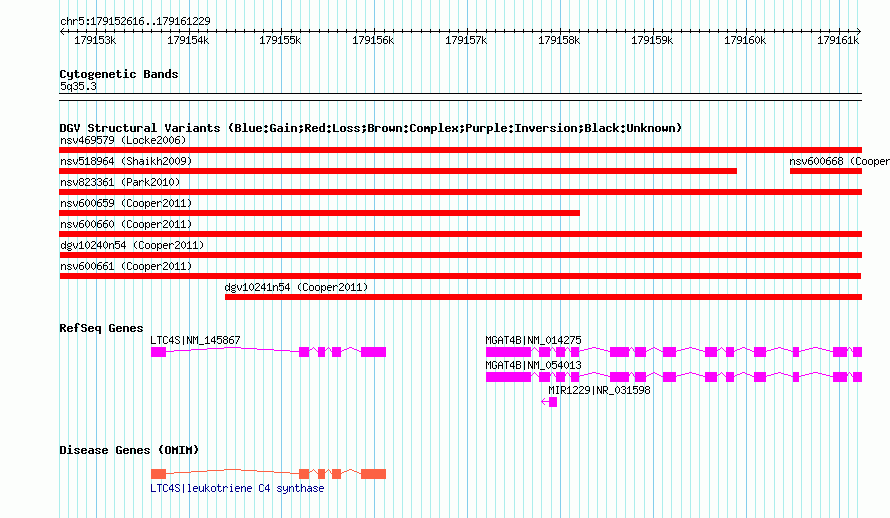Select the DGV Structural Variants track title

(371, 128)
